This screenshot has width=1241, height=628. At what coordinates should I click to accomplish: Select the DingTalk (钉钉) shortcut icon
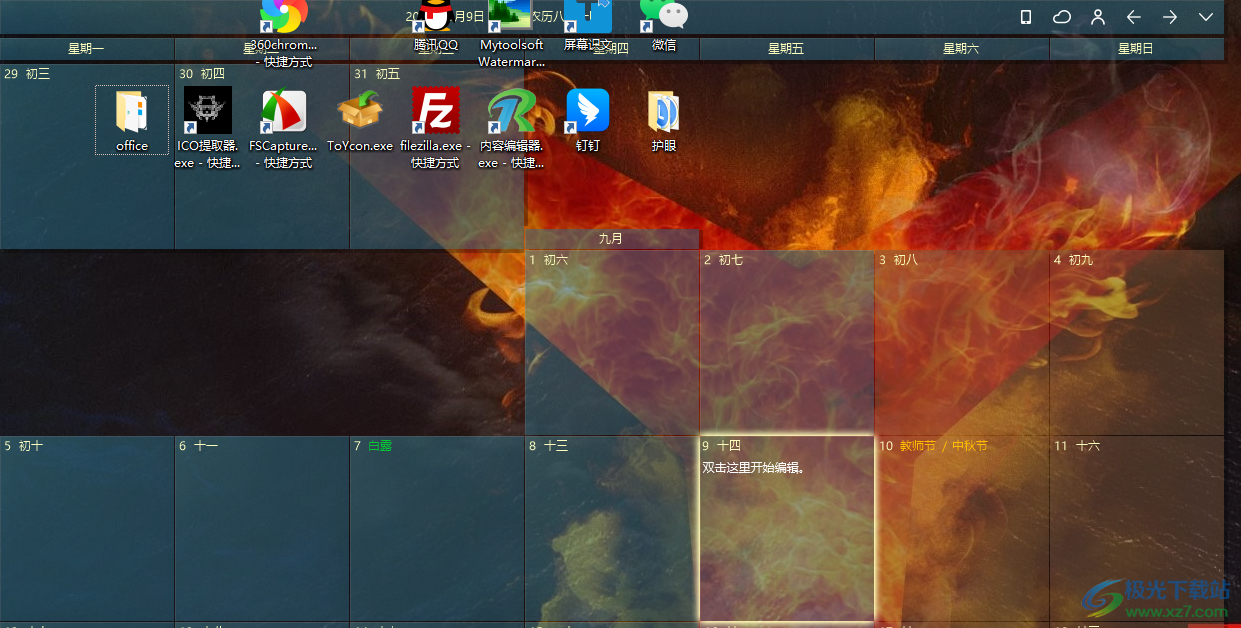(588, 111)
